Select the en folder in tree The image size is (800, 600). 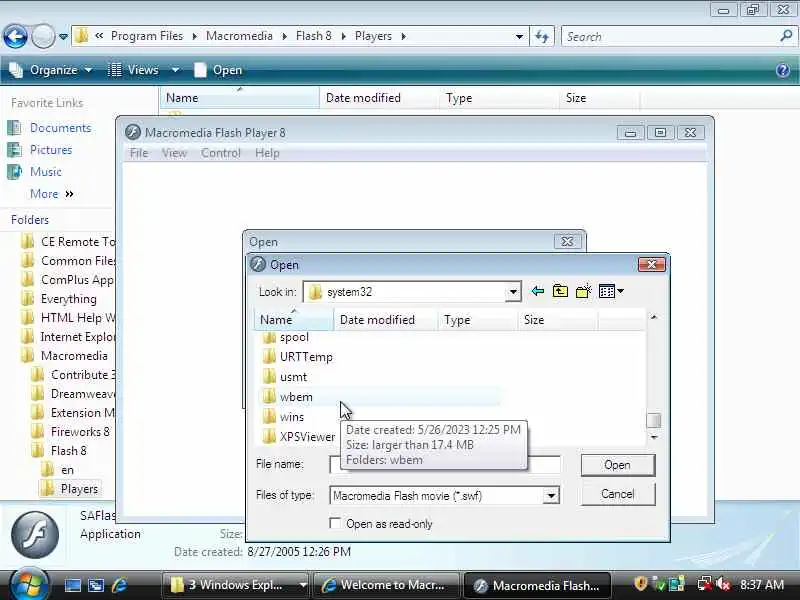click(x=58, y=470)
